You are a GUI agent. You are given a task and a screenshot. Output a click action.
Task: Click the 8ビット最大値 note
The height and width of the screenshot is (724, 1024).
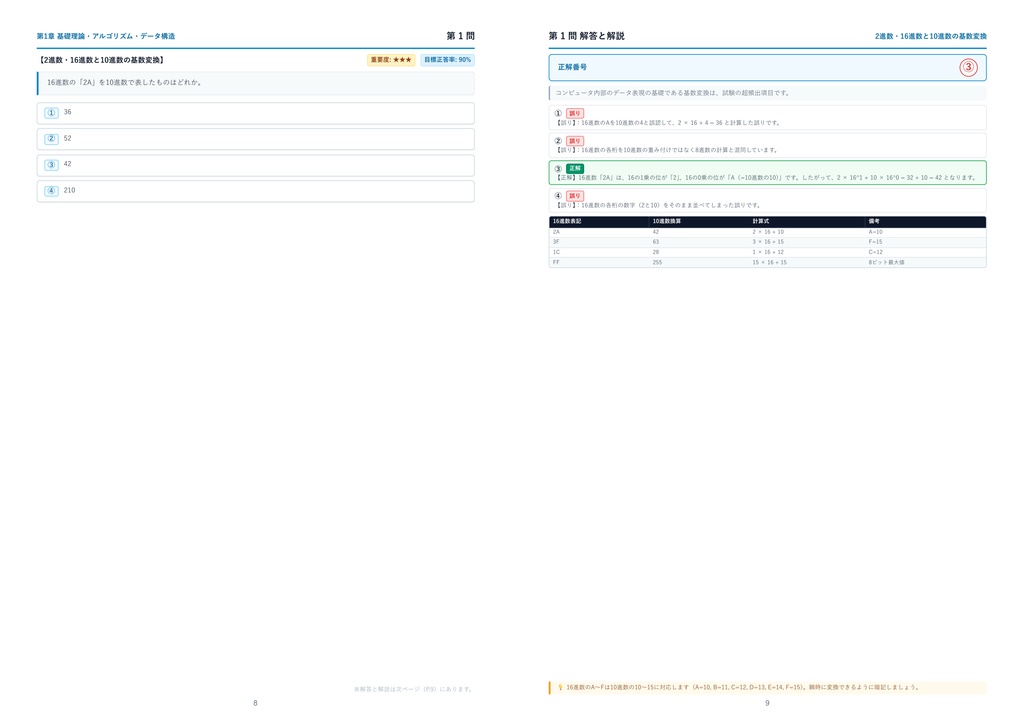tap(886, 262)
